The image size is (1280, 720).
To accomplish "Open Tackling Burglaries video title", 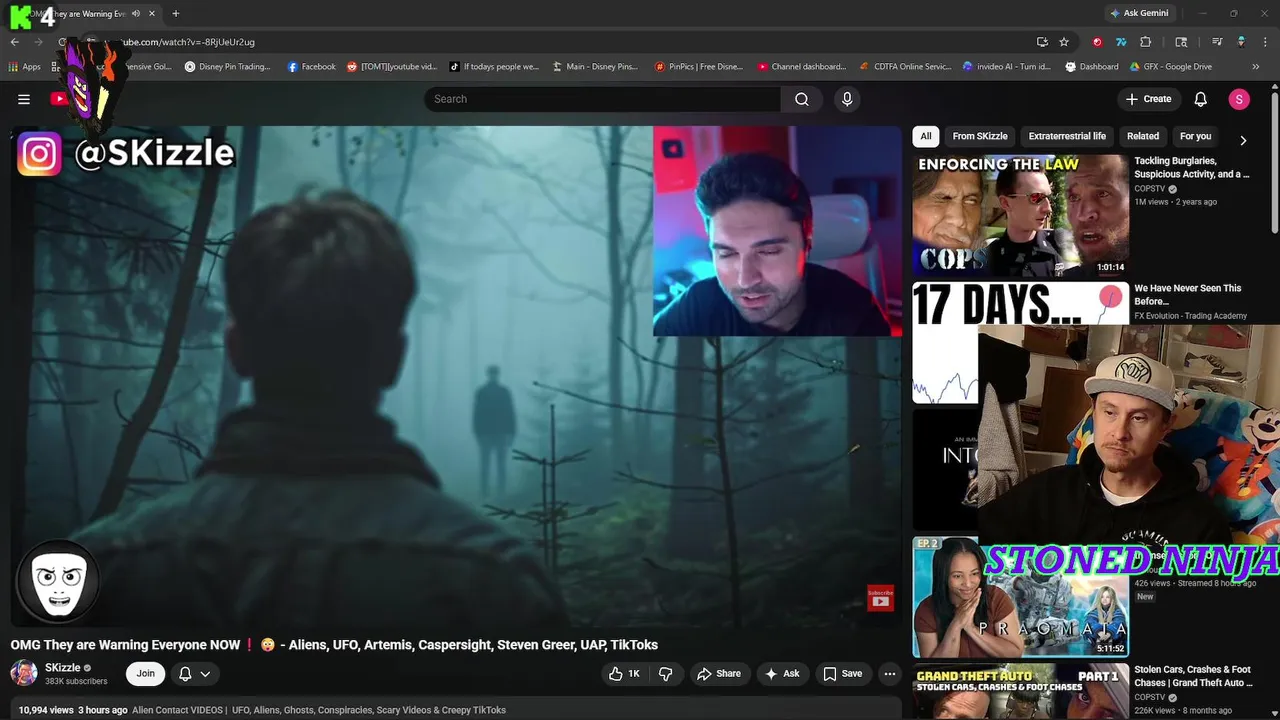I will pos(1191,167).
